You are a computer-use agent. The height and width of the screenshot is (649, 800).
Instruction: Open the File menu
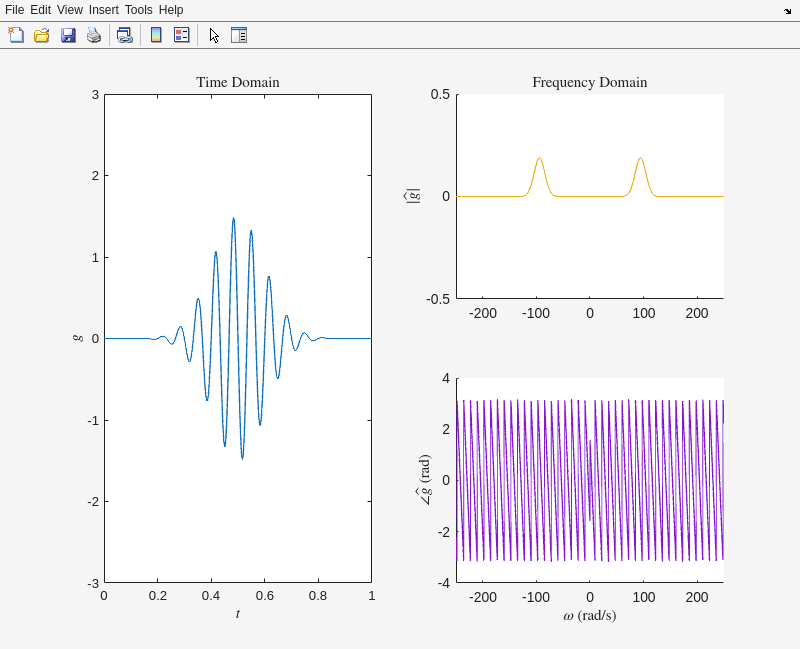pyautogui.click(x=14, y=10)
